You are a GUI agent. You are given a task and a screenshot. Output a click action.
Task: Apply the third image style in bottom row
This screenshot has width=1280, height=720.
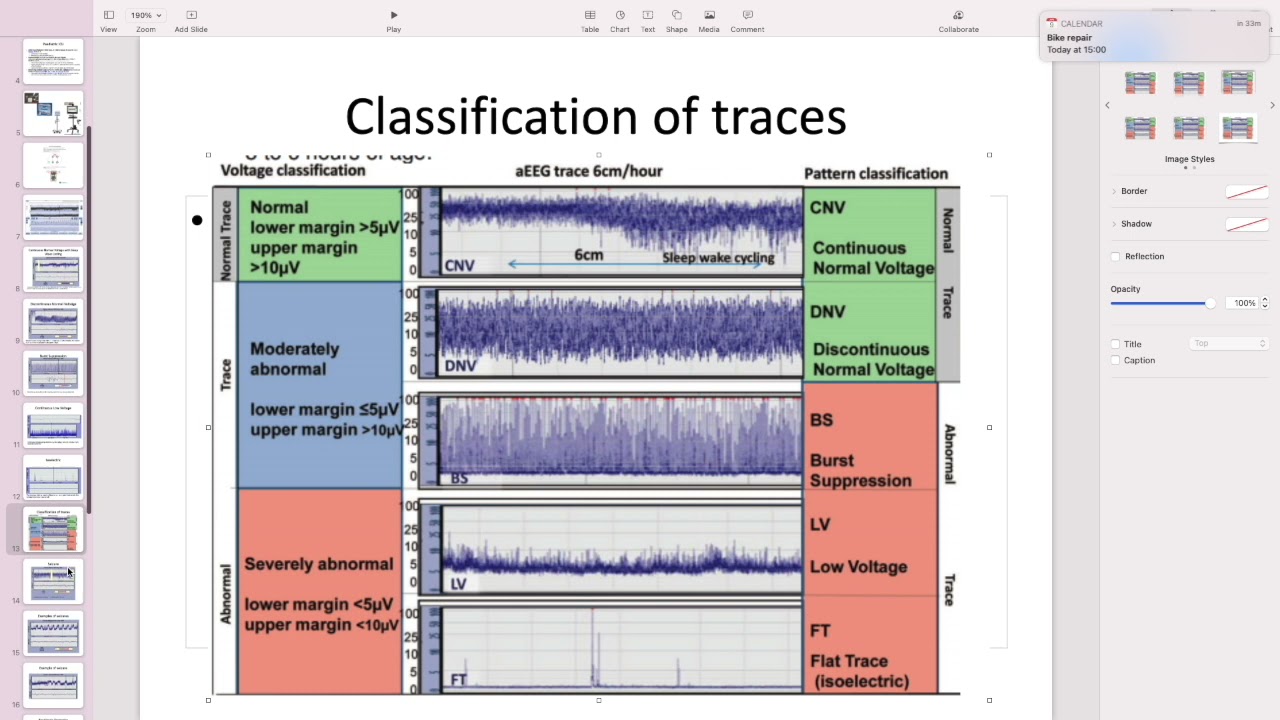click(x=1237, y=128)
